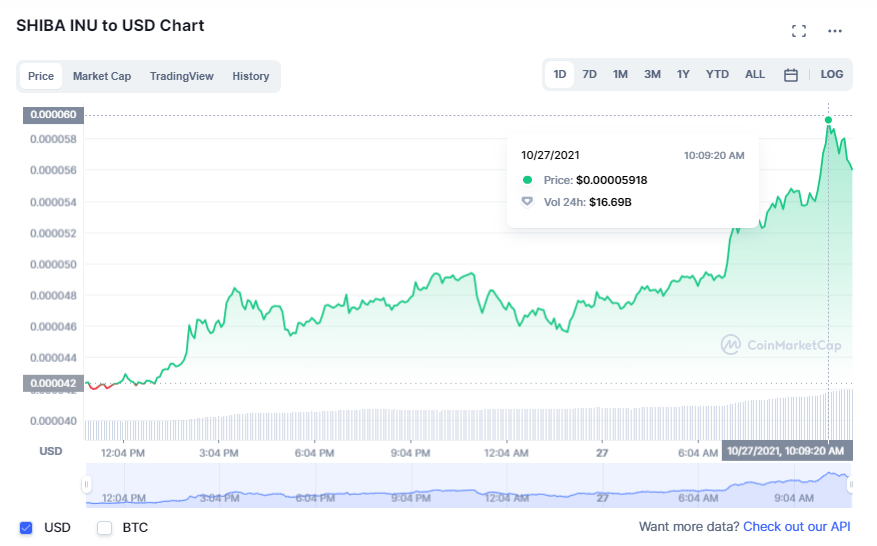Switch to the Price tab
877x546 pixels.
pos(41,76)
